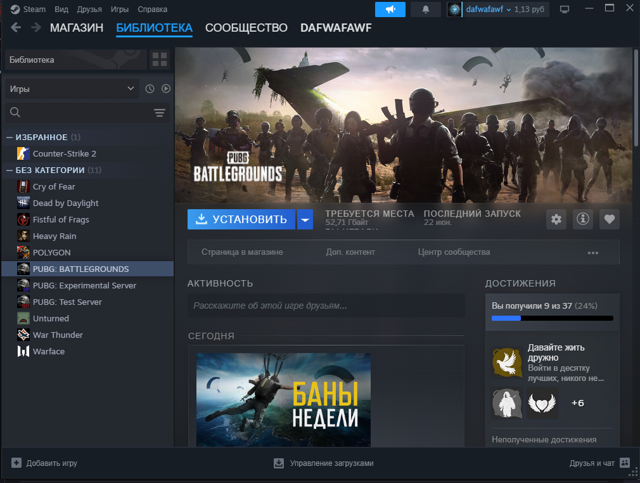640x483 pixels.
Task: Click the Dead by Daylight icon
Action: tap(23, 203)
